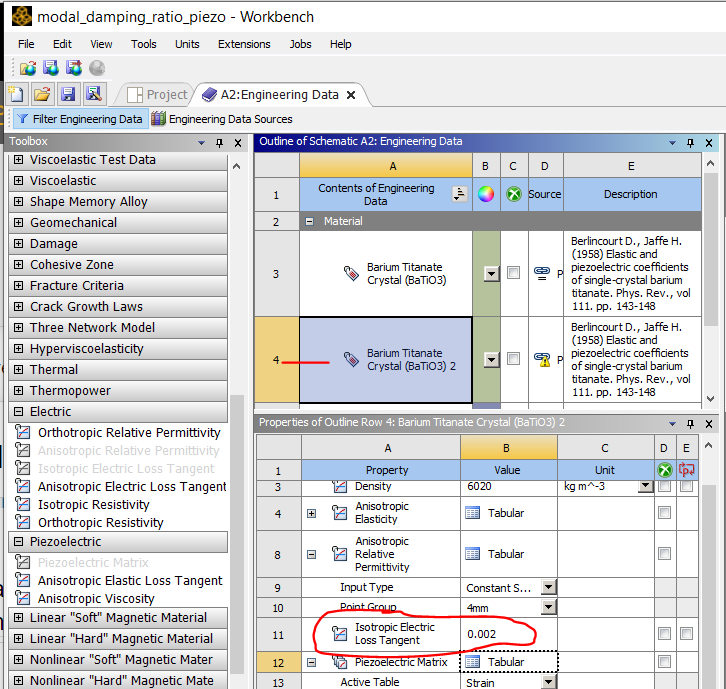
Task: Click the tabular icon for Piezoelectric Matrix value
Action: click(472, 662)
